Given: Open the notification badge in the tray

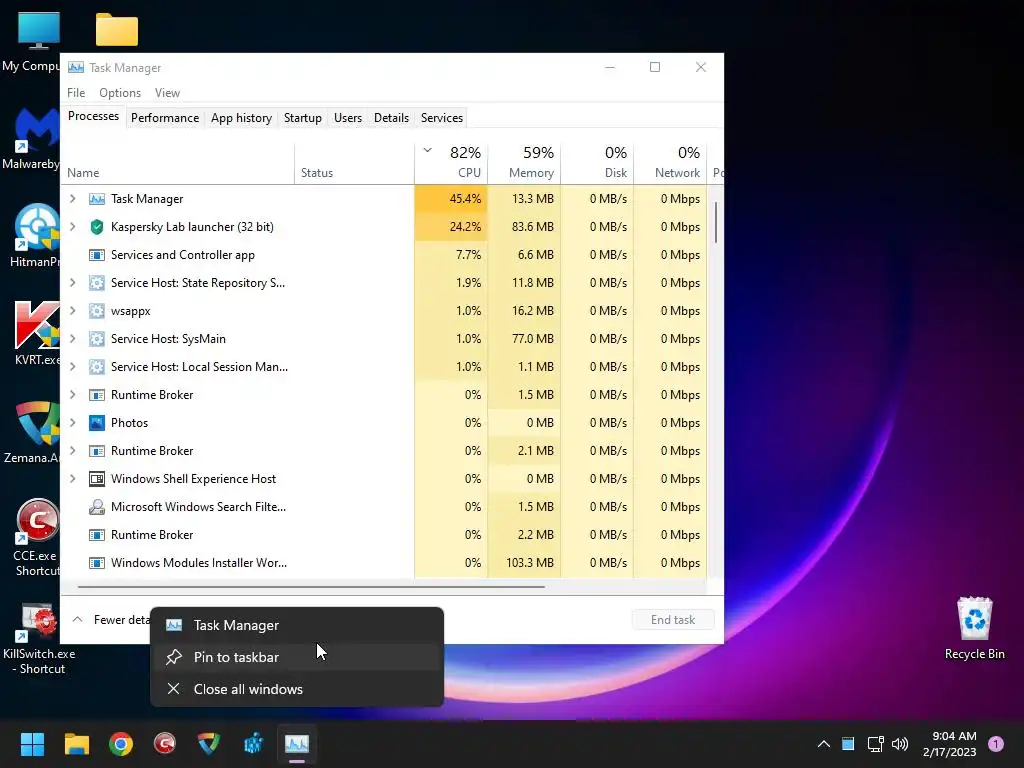Looking at the screenshot, I should point(996,744).
